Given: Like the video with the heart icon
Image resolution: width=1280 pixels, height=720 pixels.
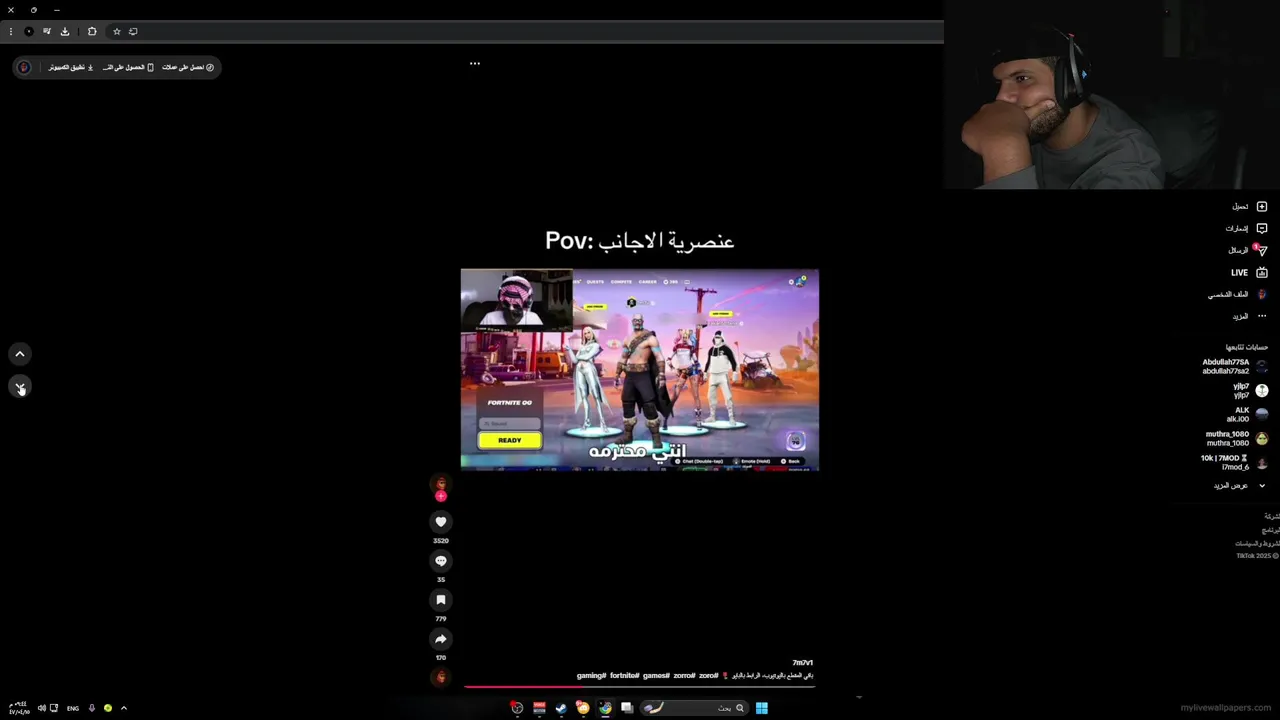Looking at the screenshot, I should pyautogui.click(x=441, y=522).
